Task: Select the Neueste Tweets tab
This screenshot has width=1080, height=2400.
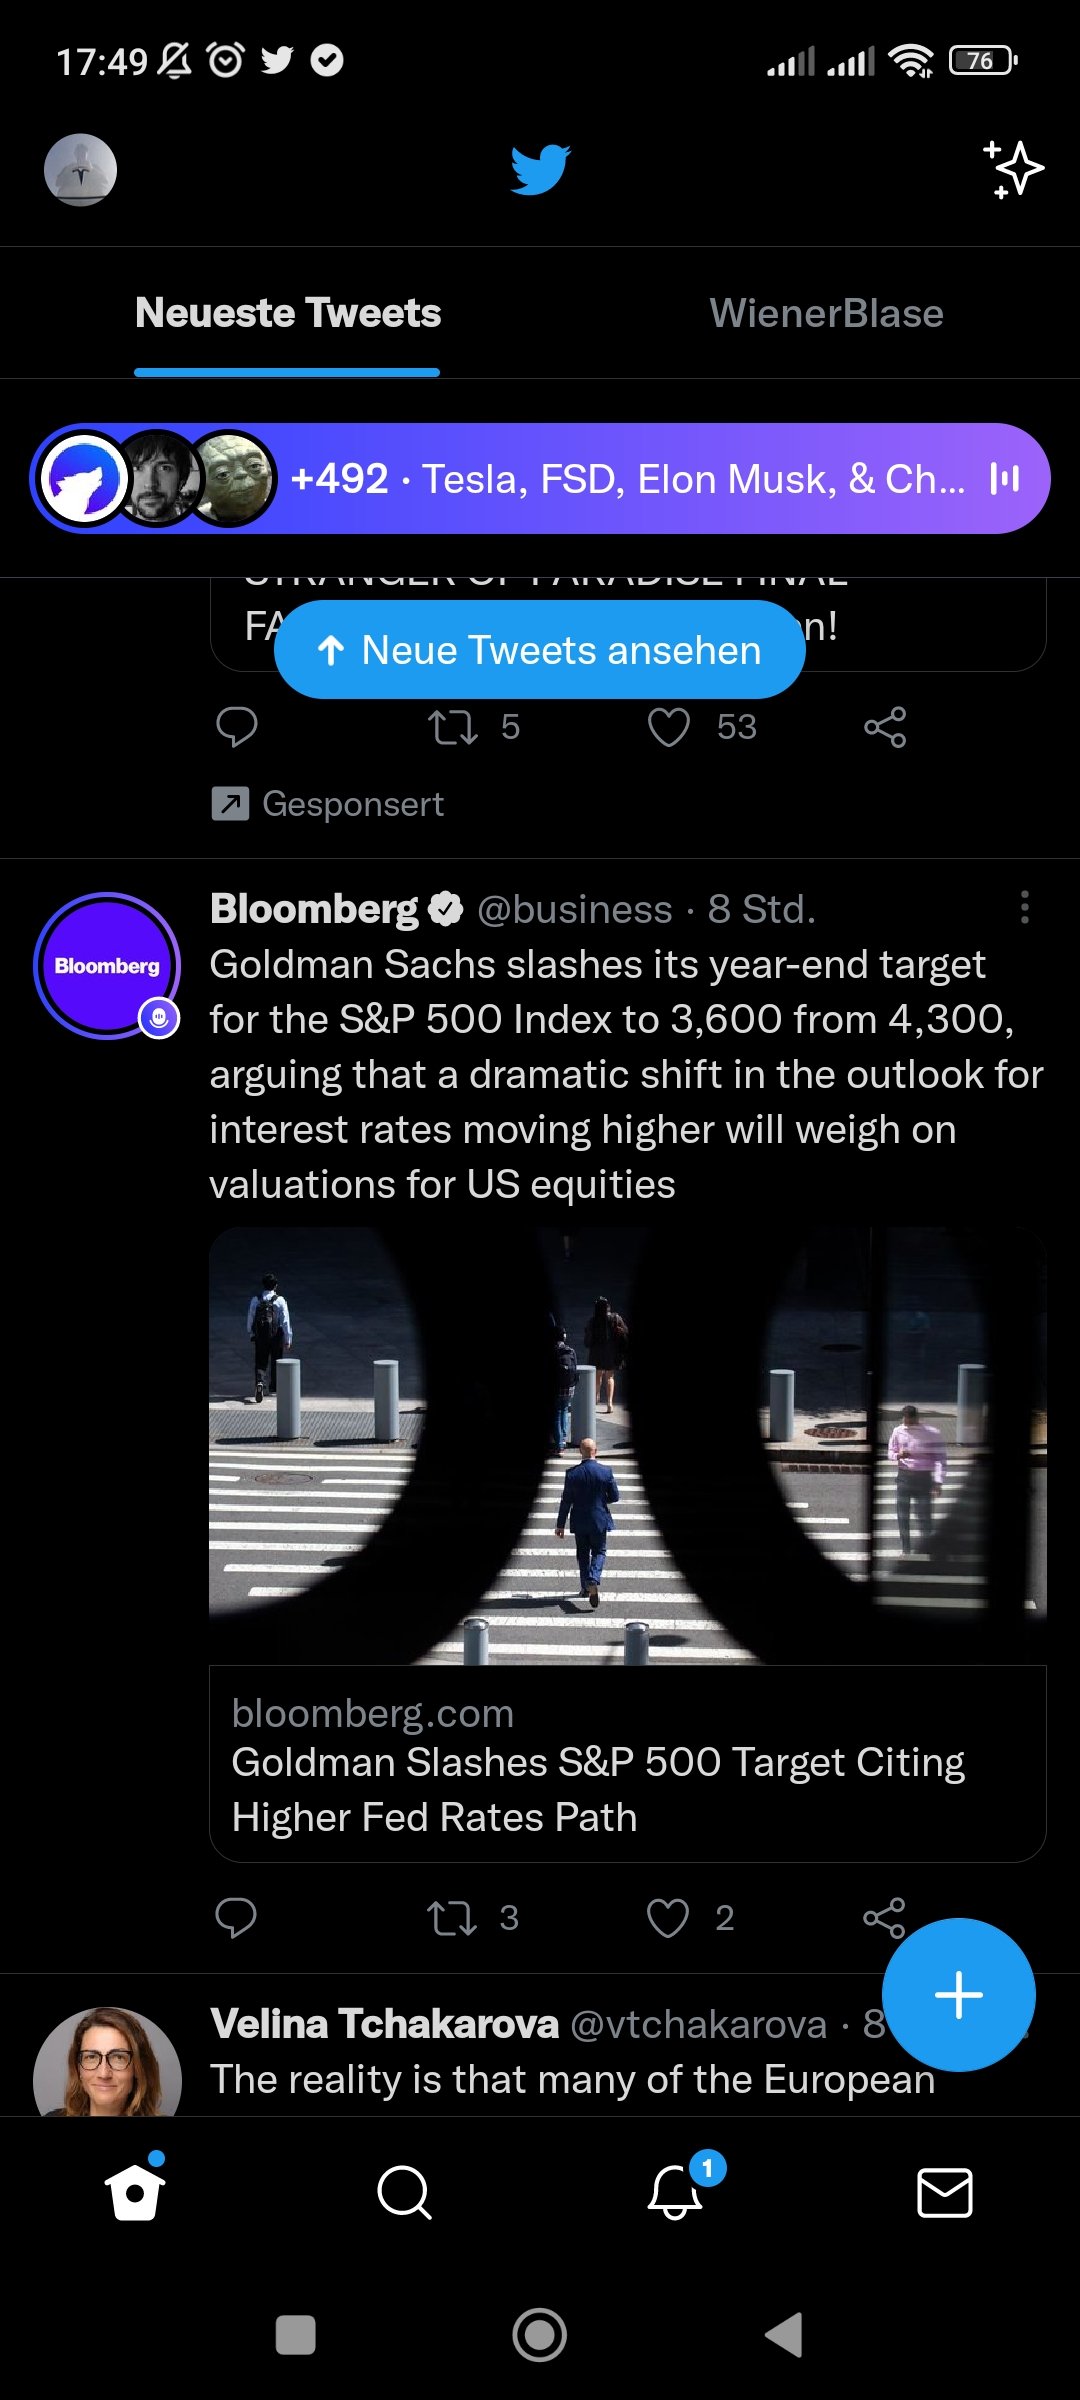Action: pos(288,314)
